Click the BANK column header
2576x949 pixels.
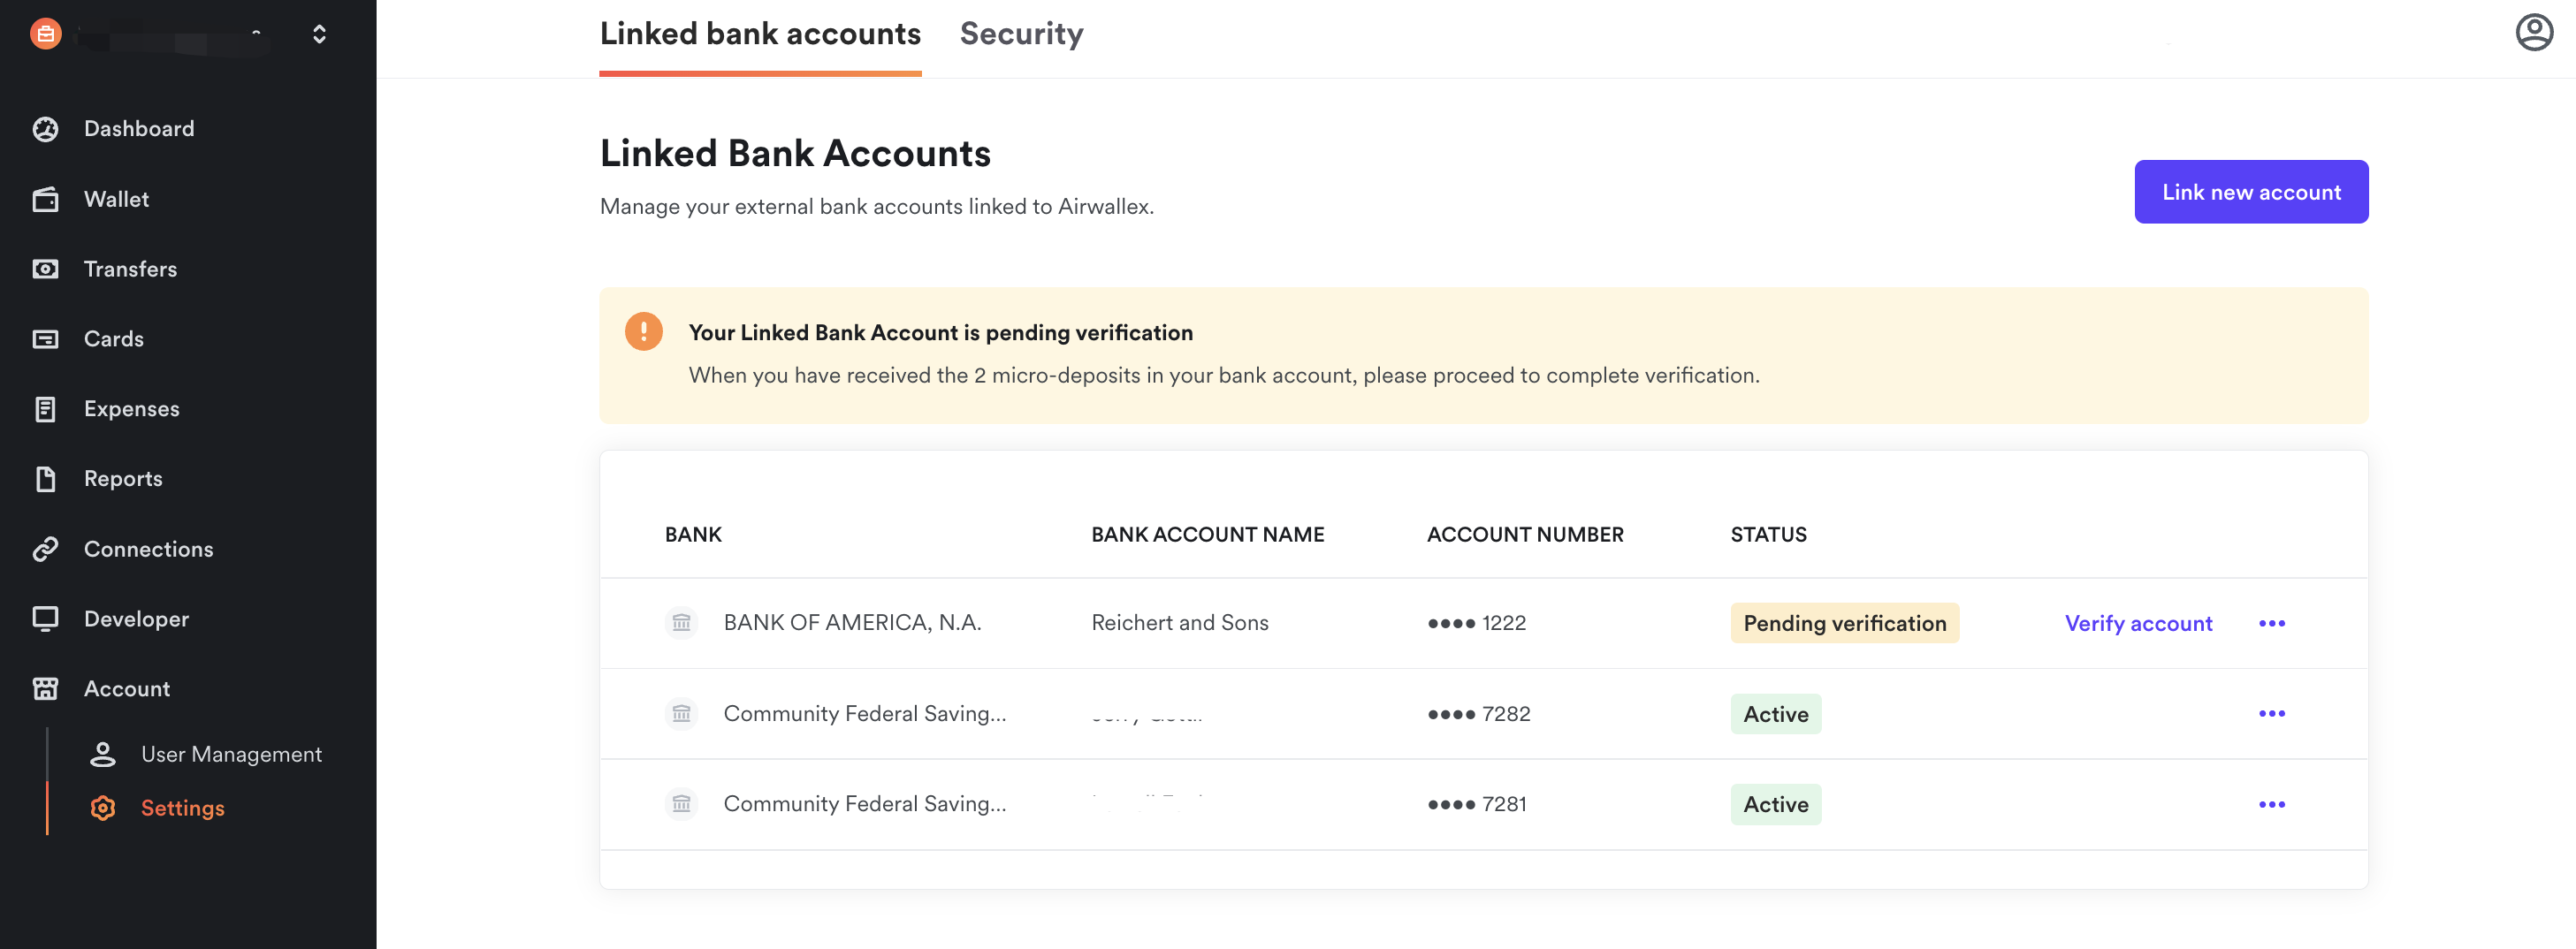pos(693,534)
